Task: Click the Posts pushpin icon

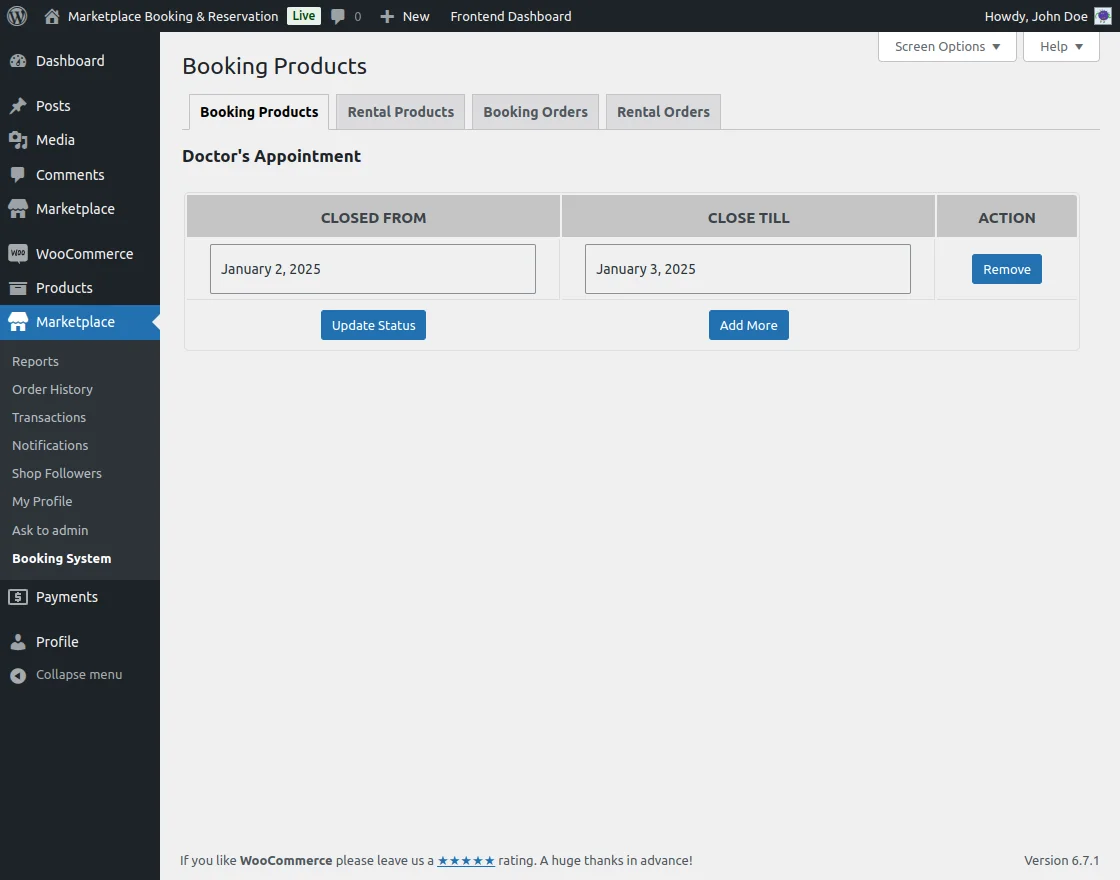Action: 18,106
